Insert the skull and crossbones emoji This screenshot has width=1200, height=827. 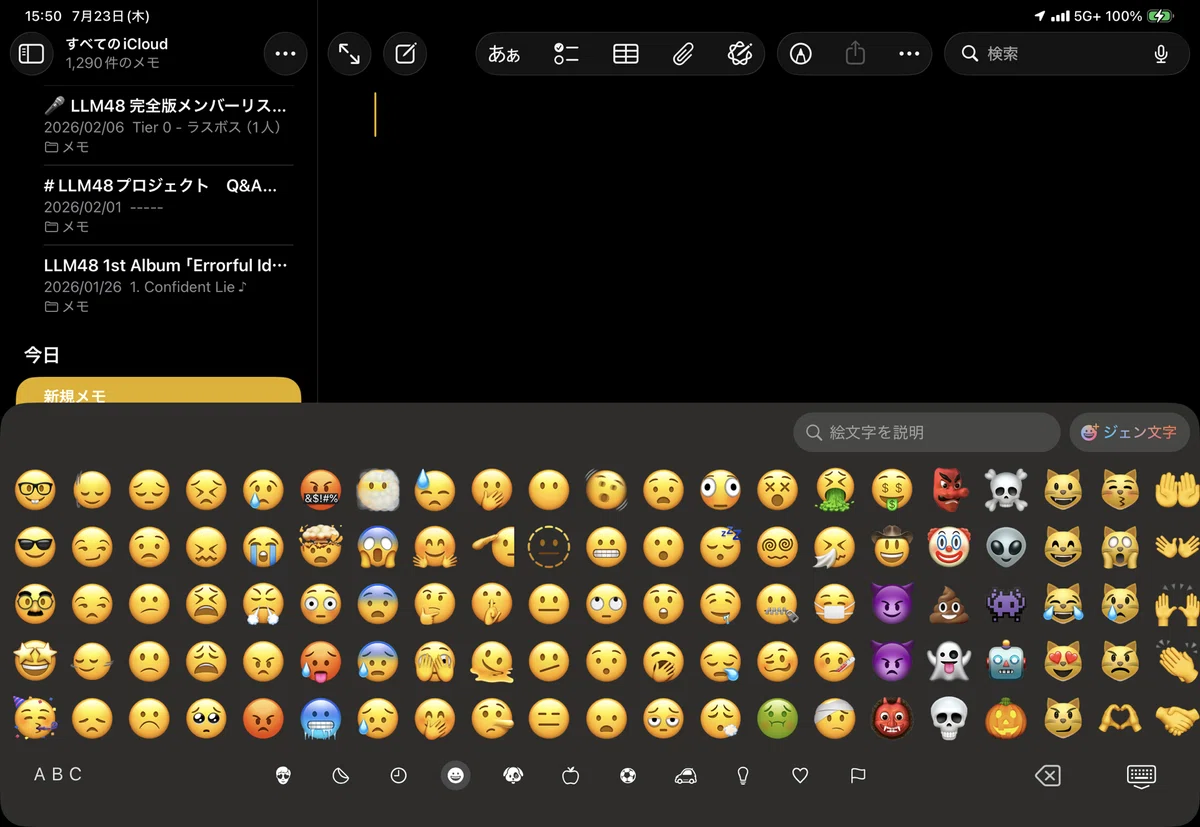1006,490
